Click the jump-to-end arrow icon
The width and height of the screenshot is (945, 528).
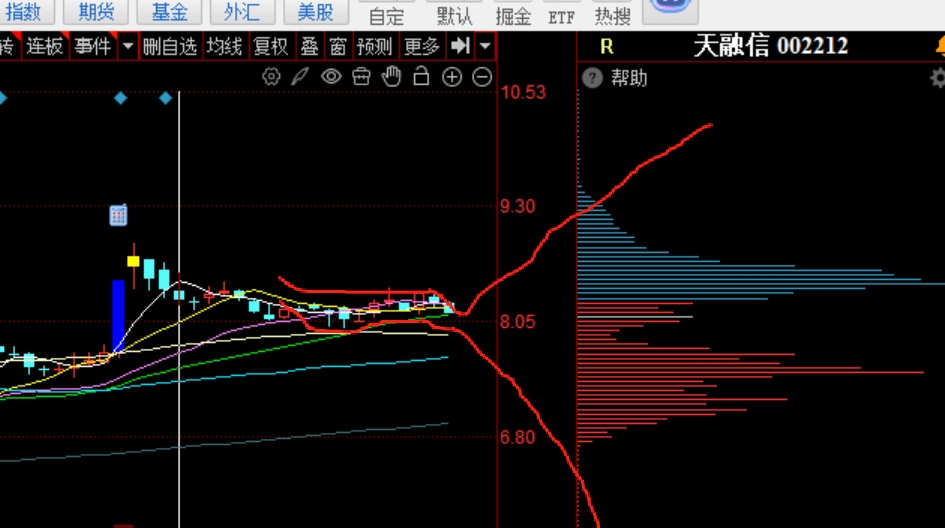[x=461, y=46]
